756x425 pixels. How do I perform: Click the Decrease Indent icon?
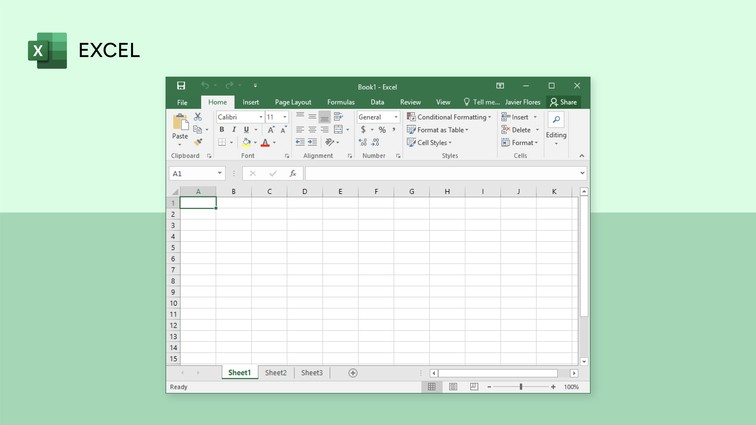300,142
